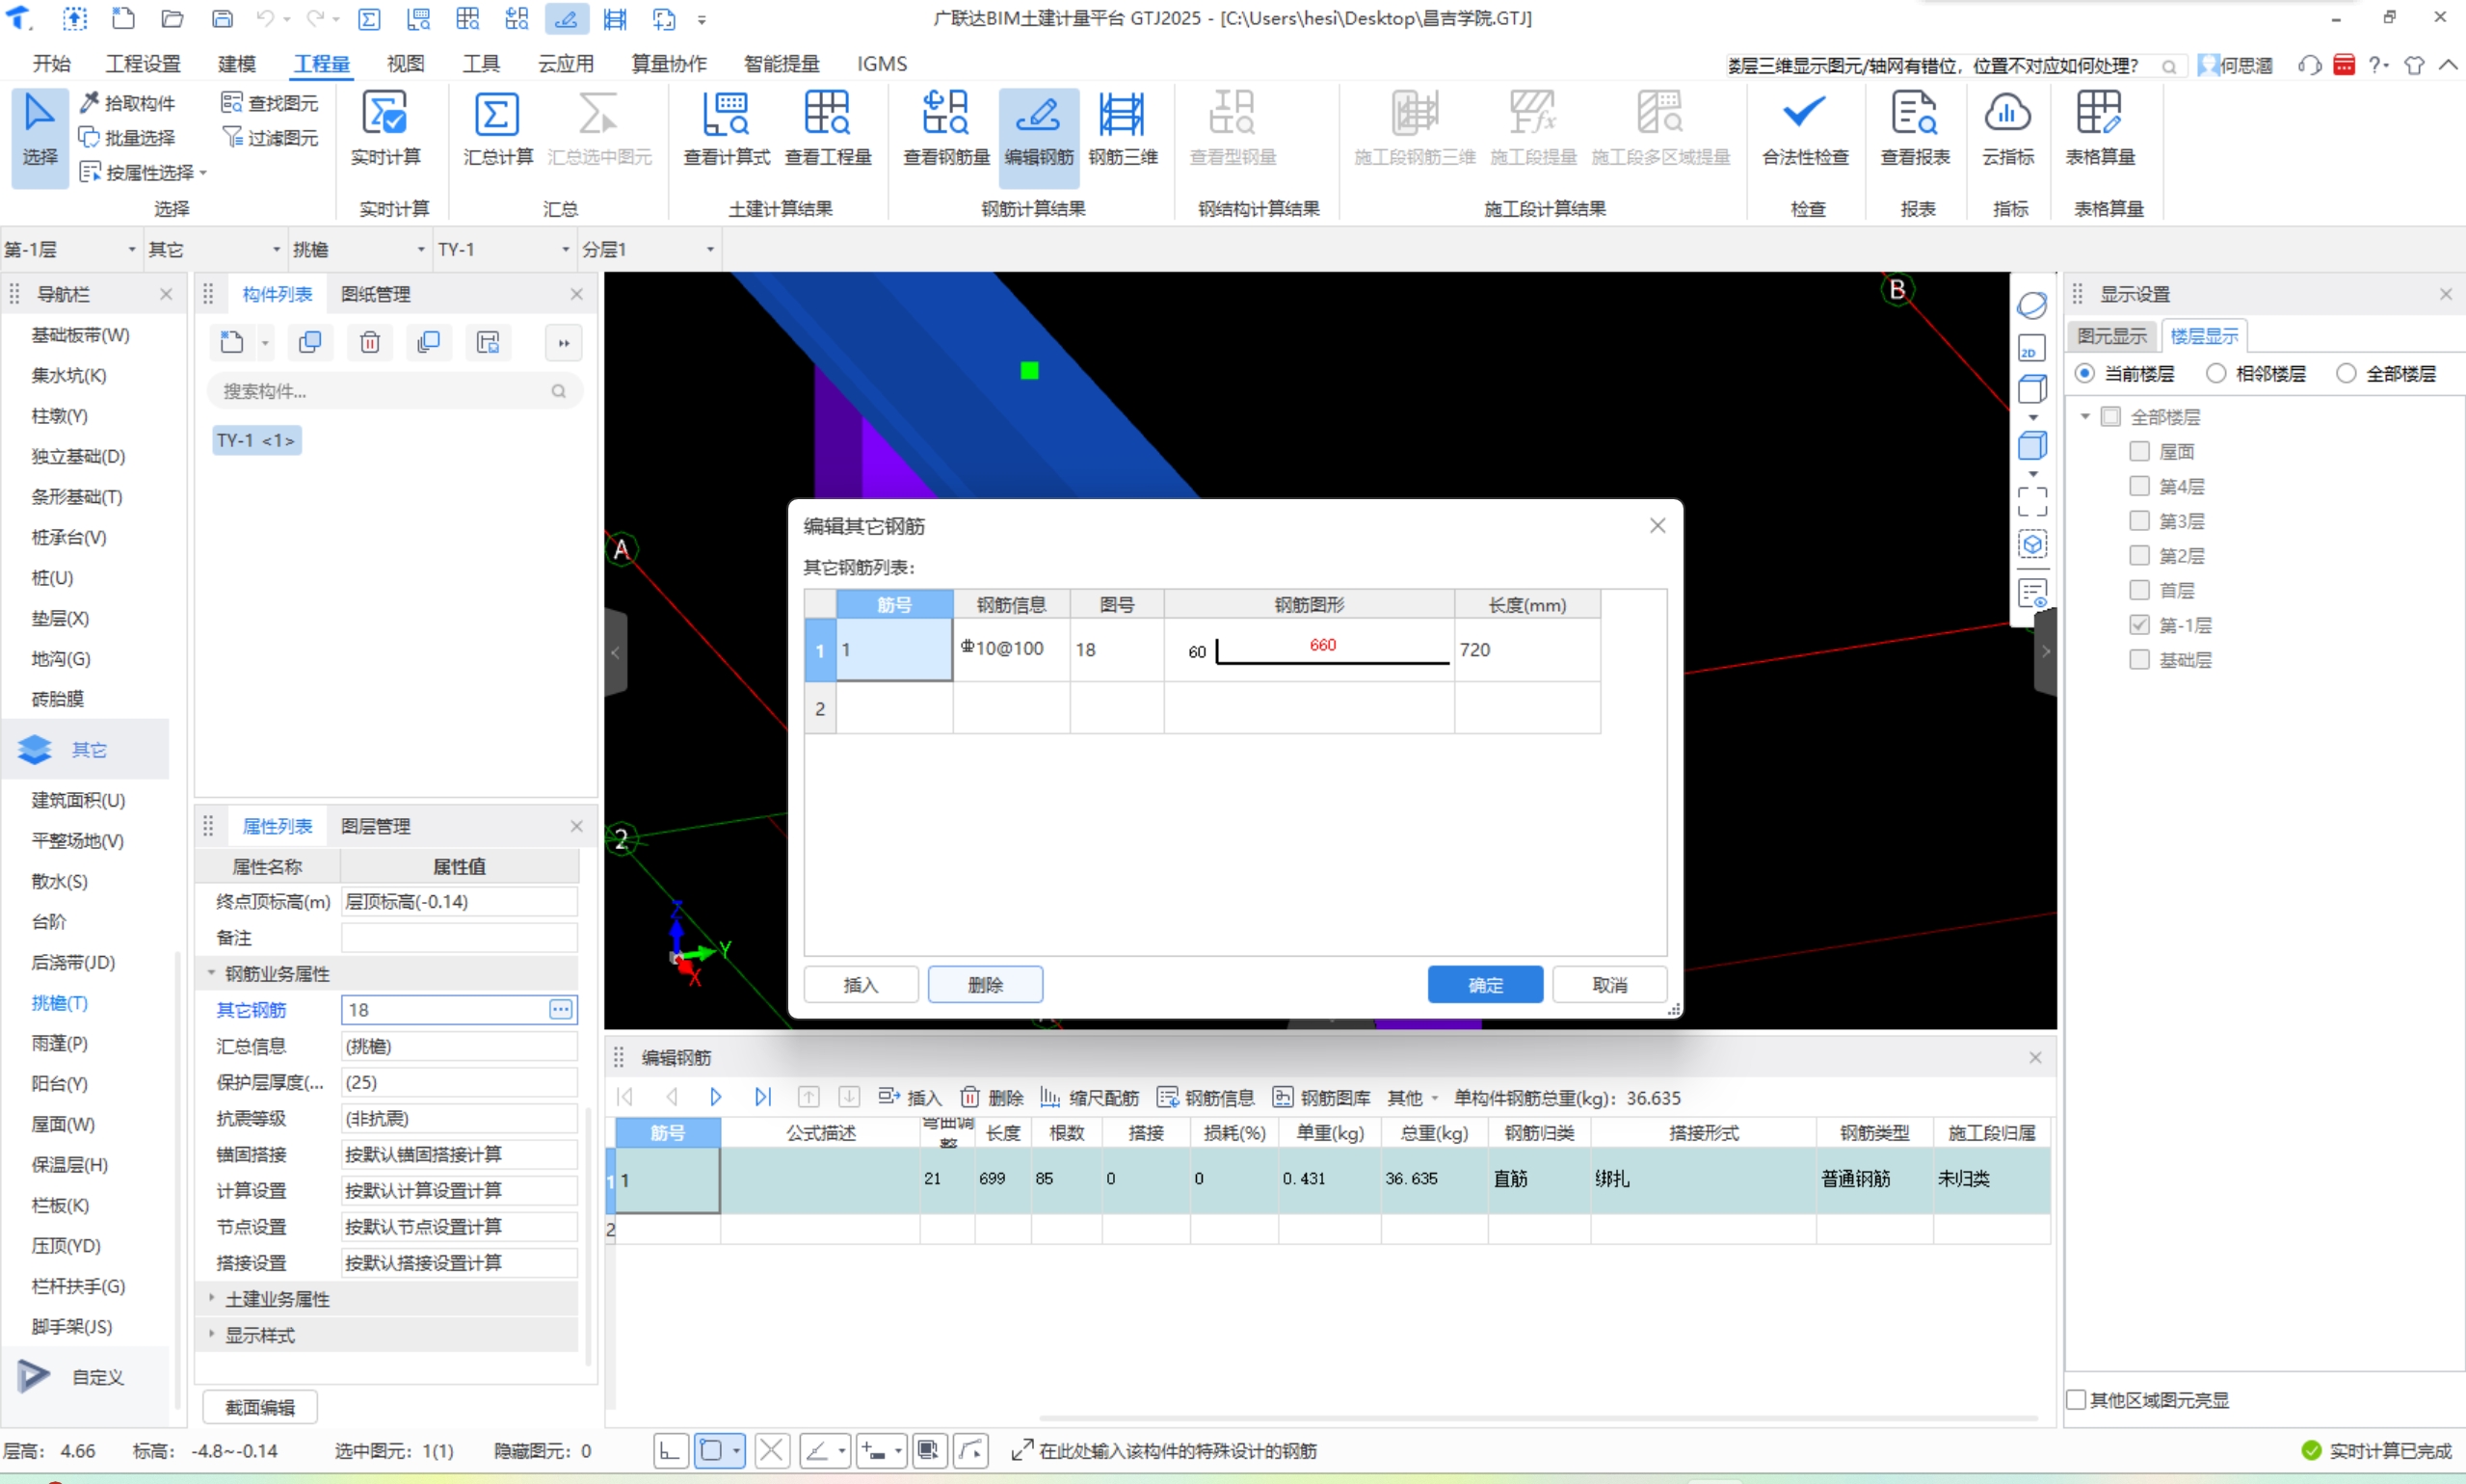
Task: Enable 其他区域图元亮显 checkbox
Action: tap(2077, 1400)
